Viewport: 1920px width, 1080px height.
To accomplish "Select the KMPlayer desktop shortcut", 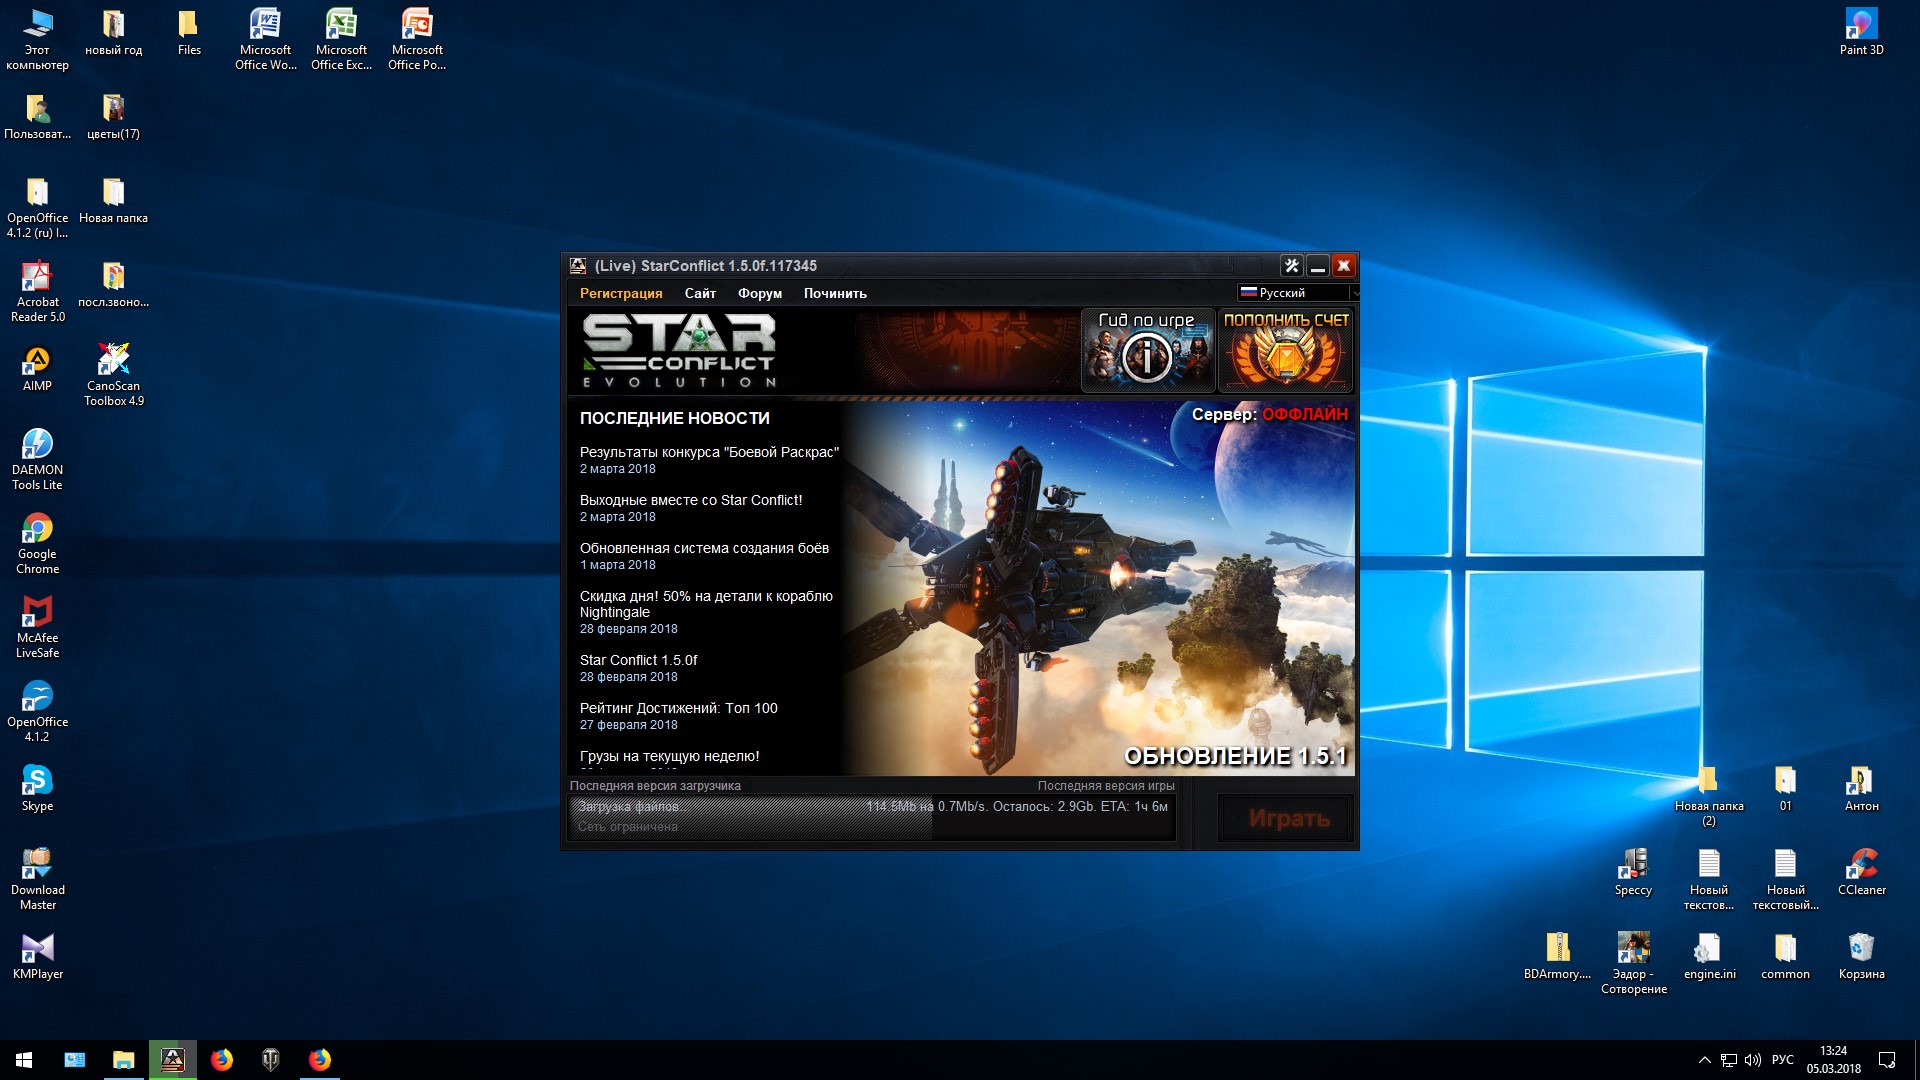I will click(x=37, y=957).
